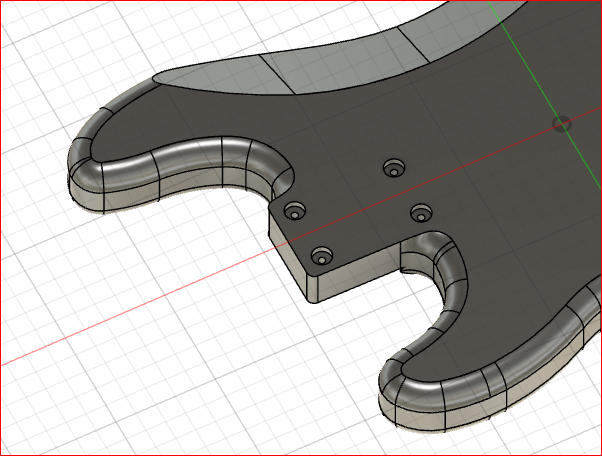Select the bottom screw hole near pocket edge

[x=322, y=256]
